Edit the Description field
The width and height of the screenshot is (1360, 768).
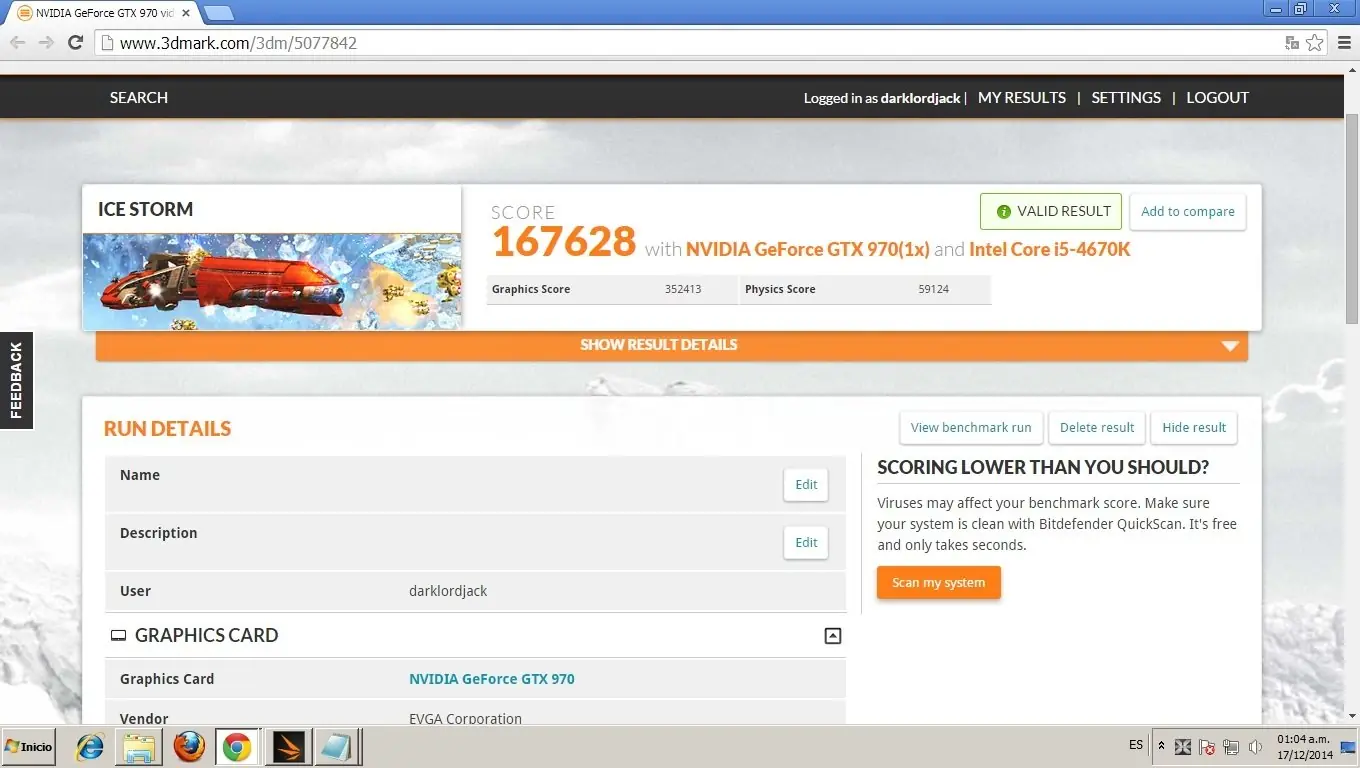point(806,543)
